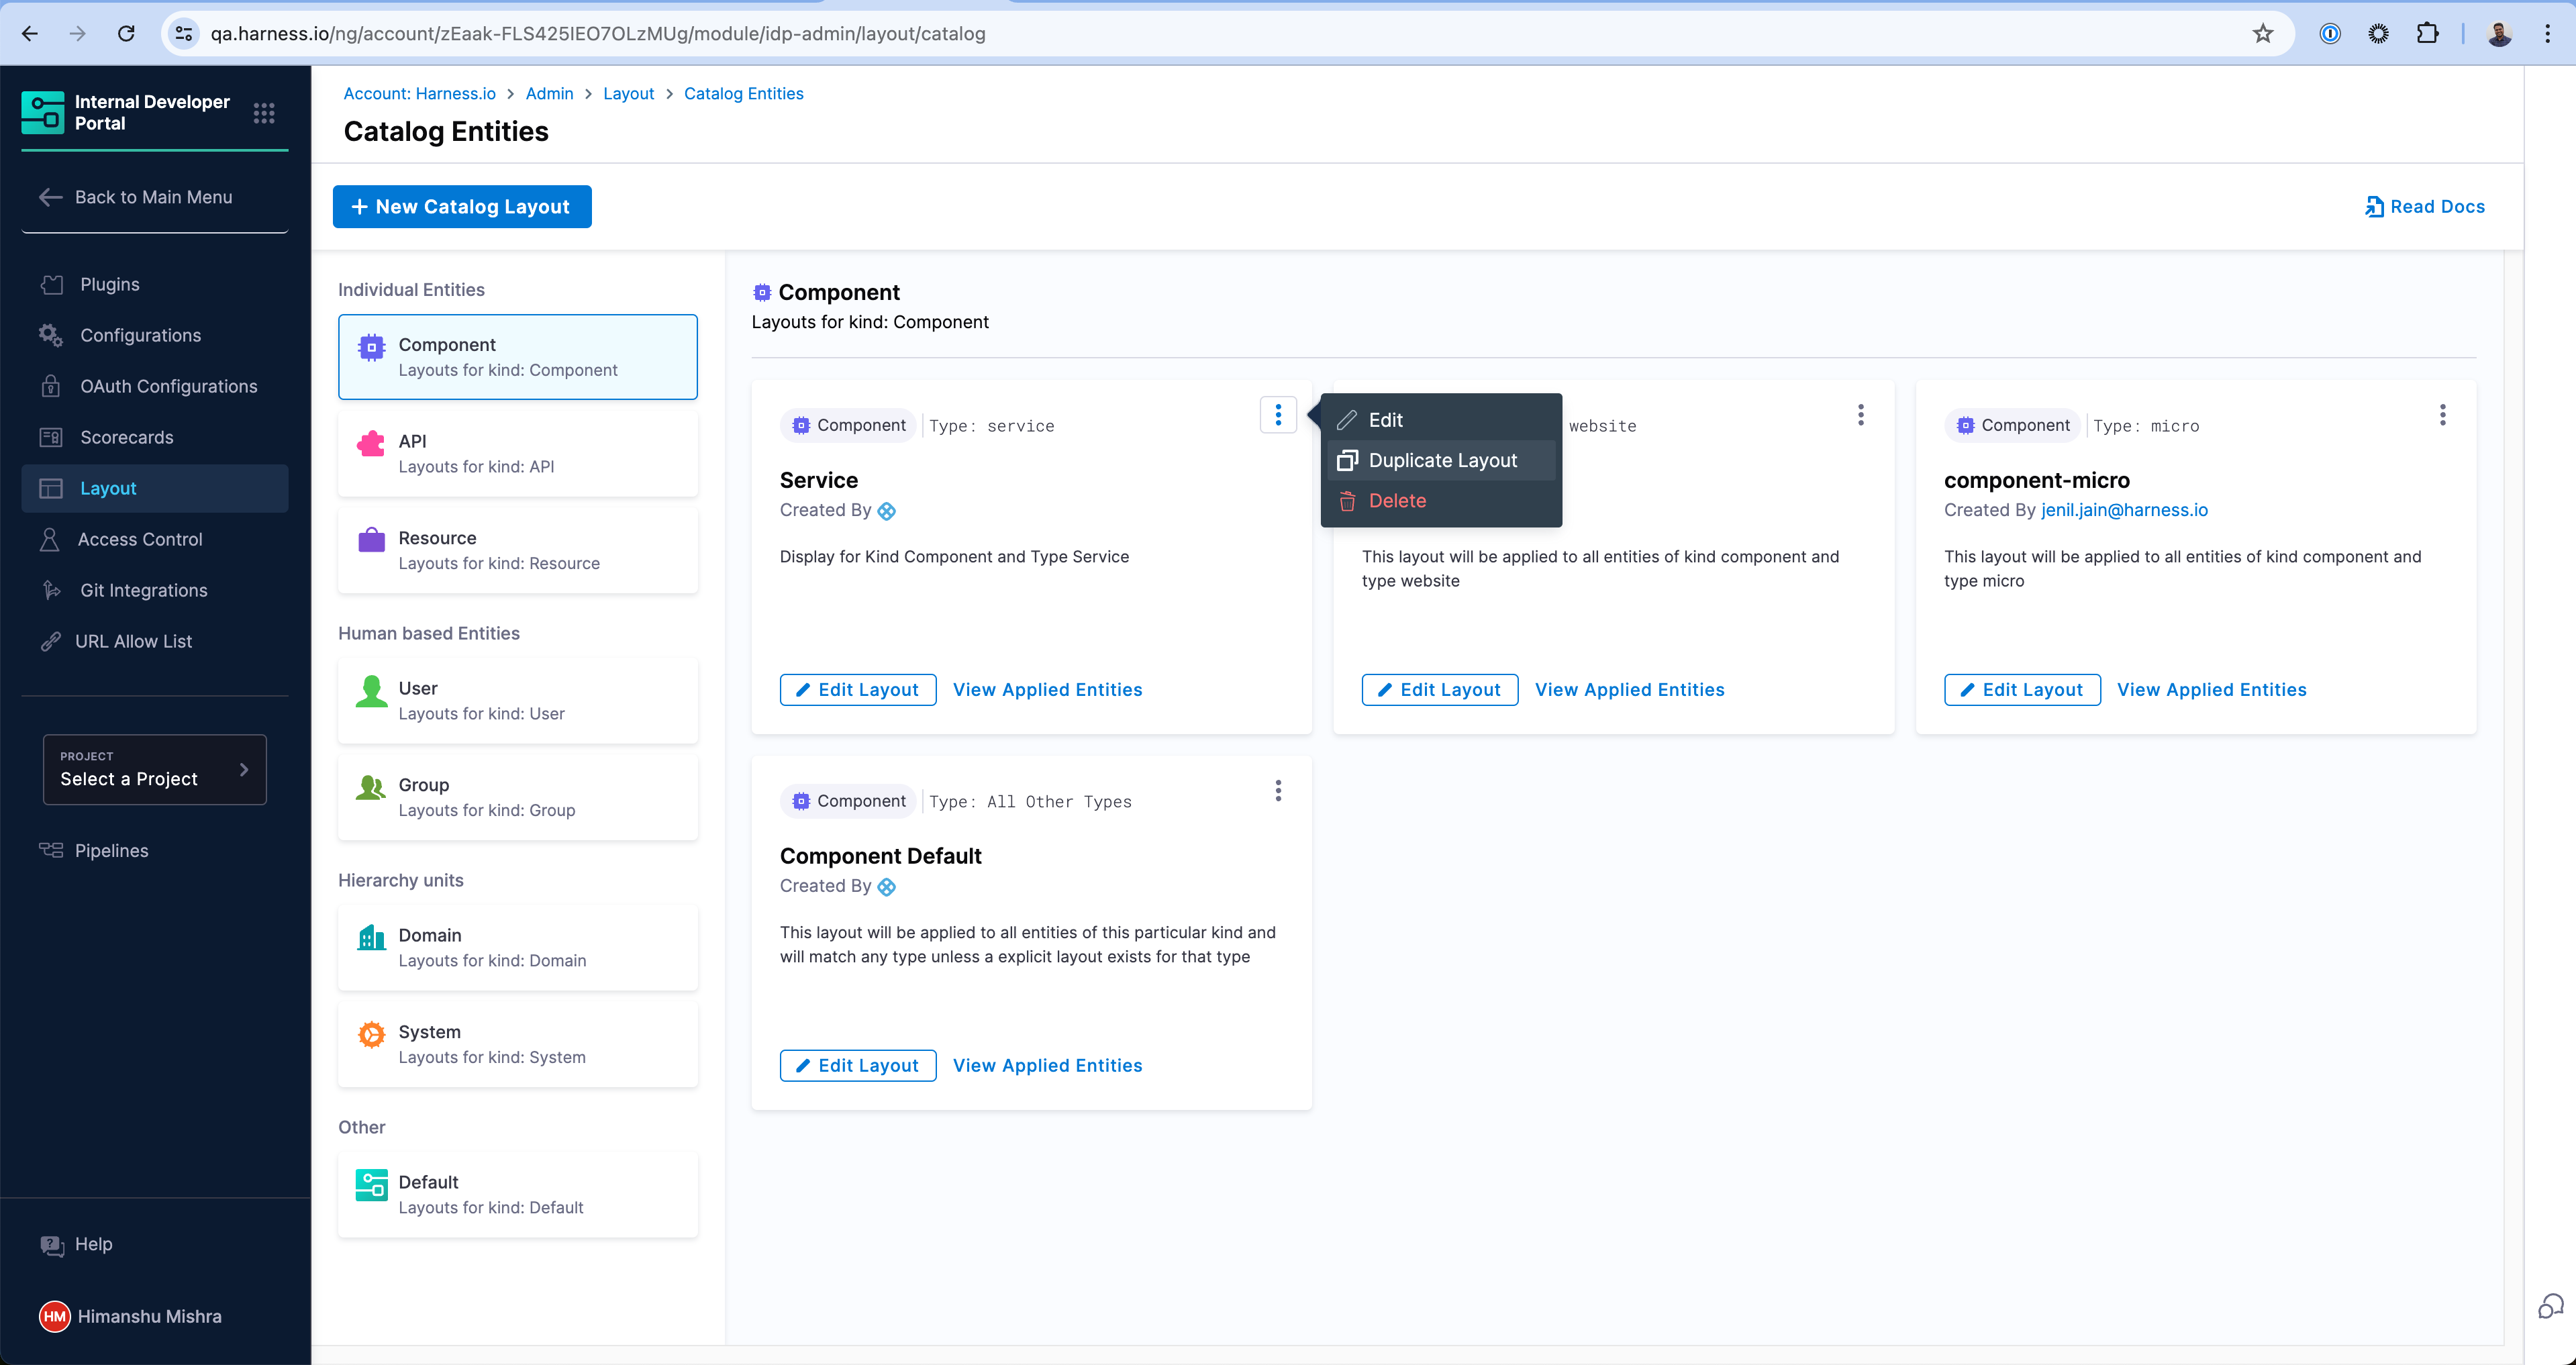The width and height of the screenshot is (2576, 1365).
Task: Click View Applied Entities on Service card
Action: point(1047,690)
